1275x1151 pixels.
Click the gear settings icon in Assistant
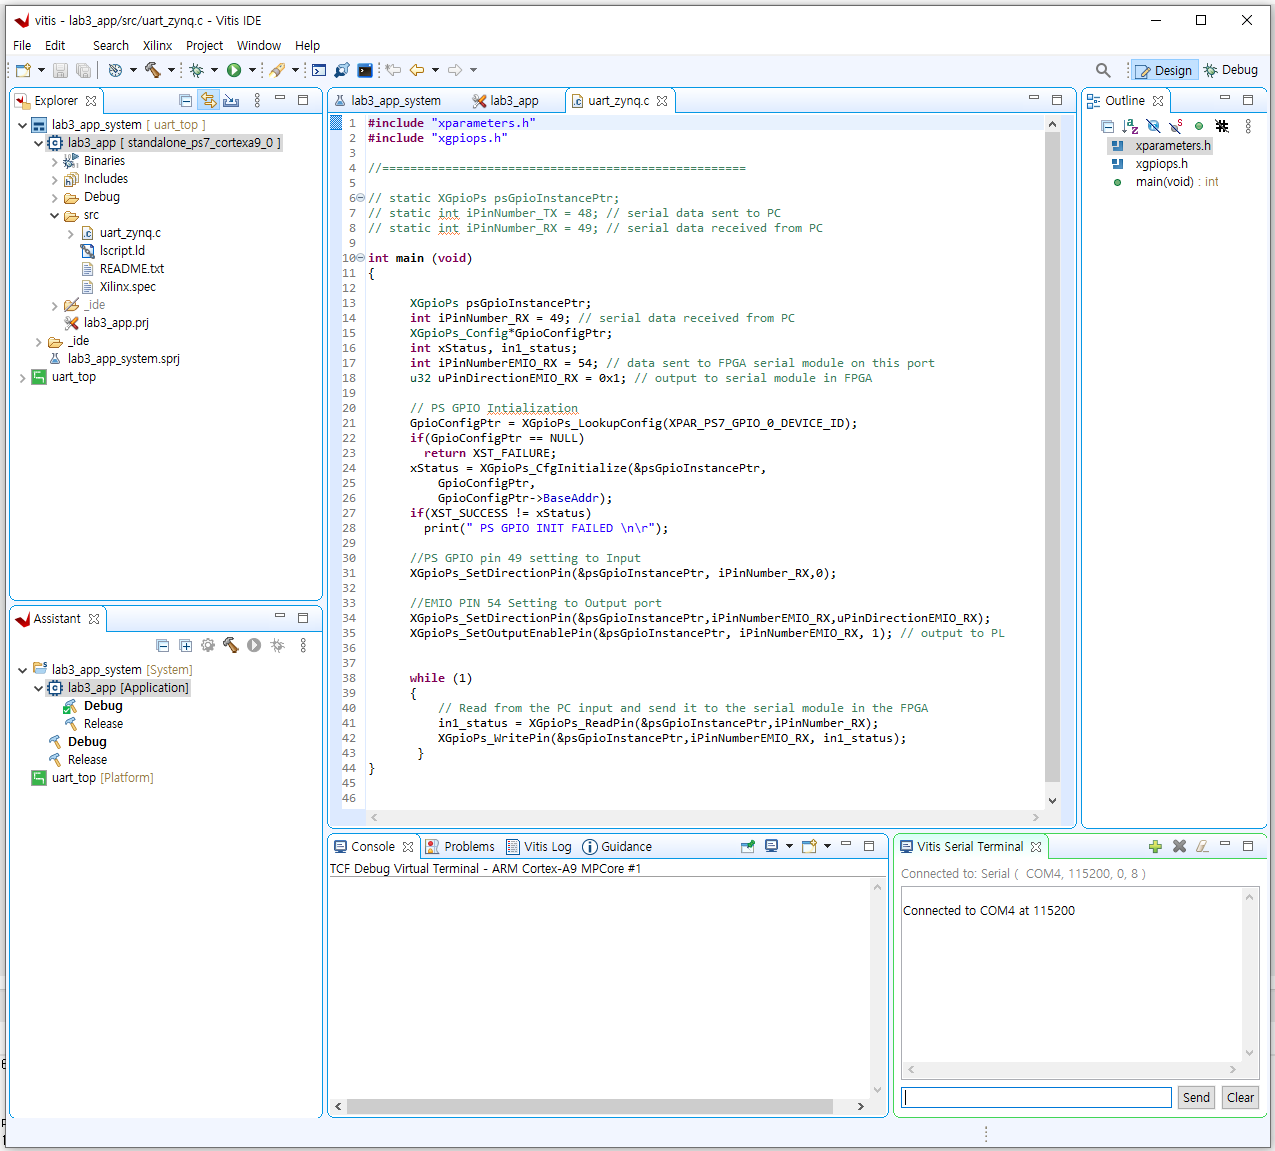click(x=208, y=646)
